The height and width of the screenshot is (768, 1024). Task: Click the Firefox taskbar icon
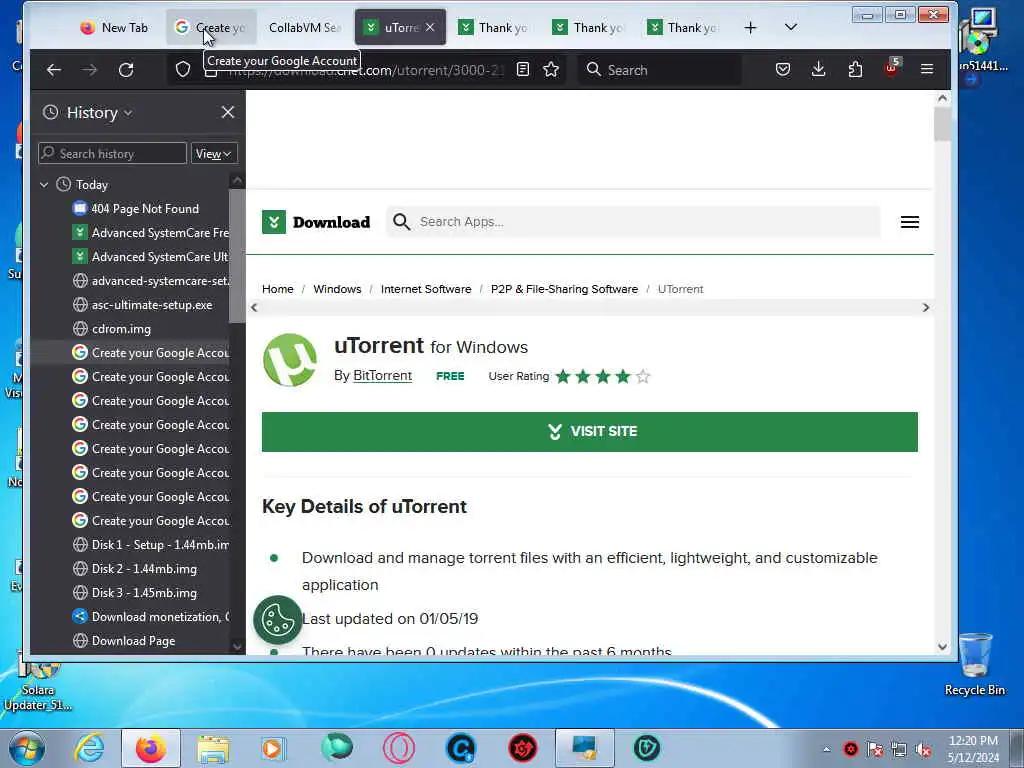coord(151,748)
